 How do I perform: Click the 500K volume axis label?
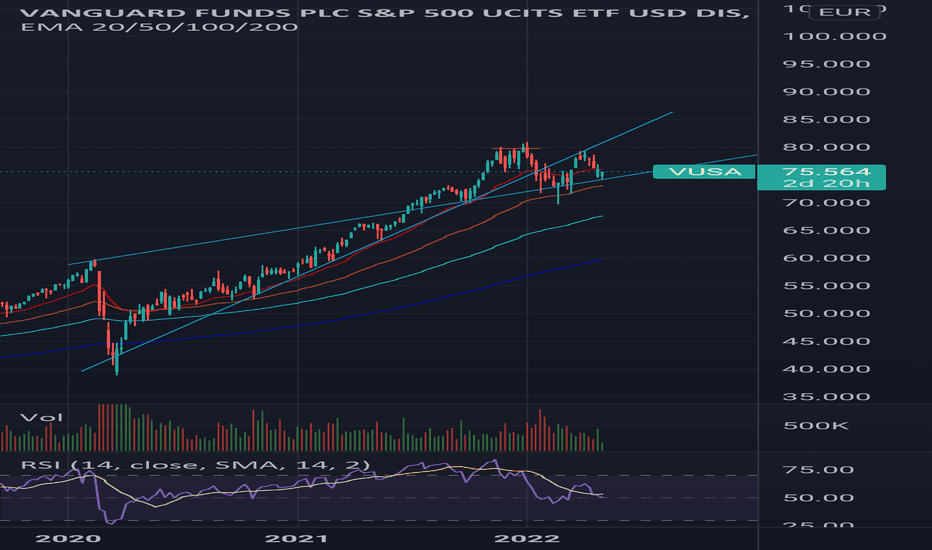click(816, 426)
